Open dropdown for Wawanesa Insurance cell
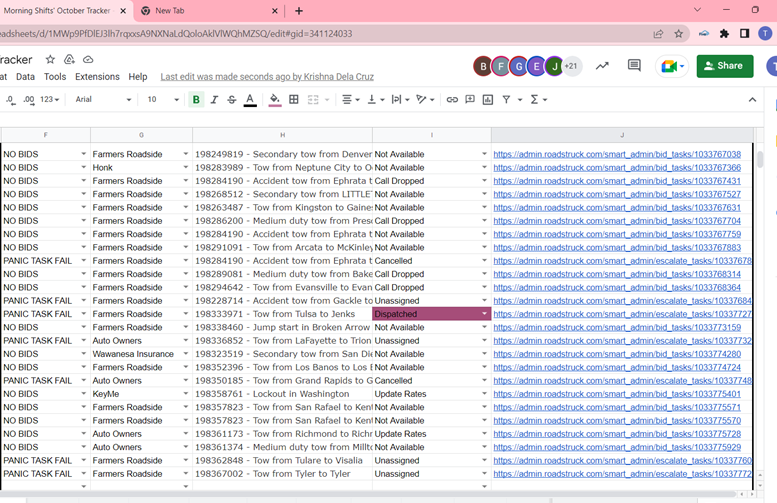 (186, 354)
